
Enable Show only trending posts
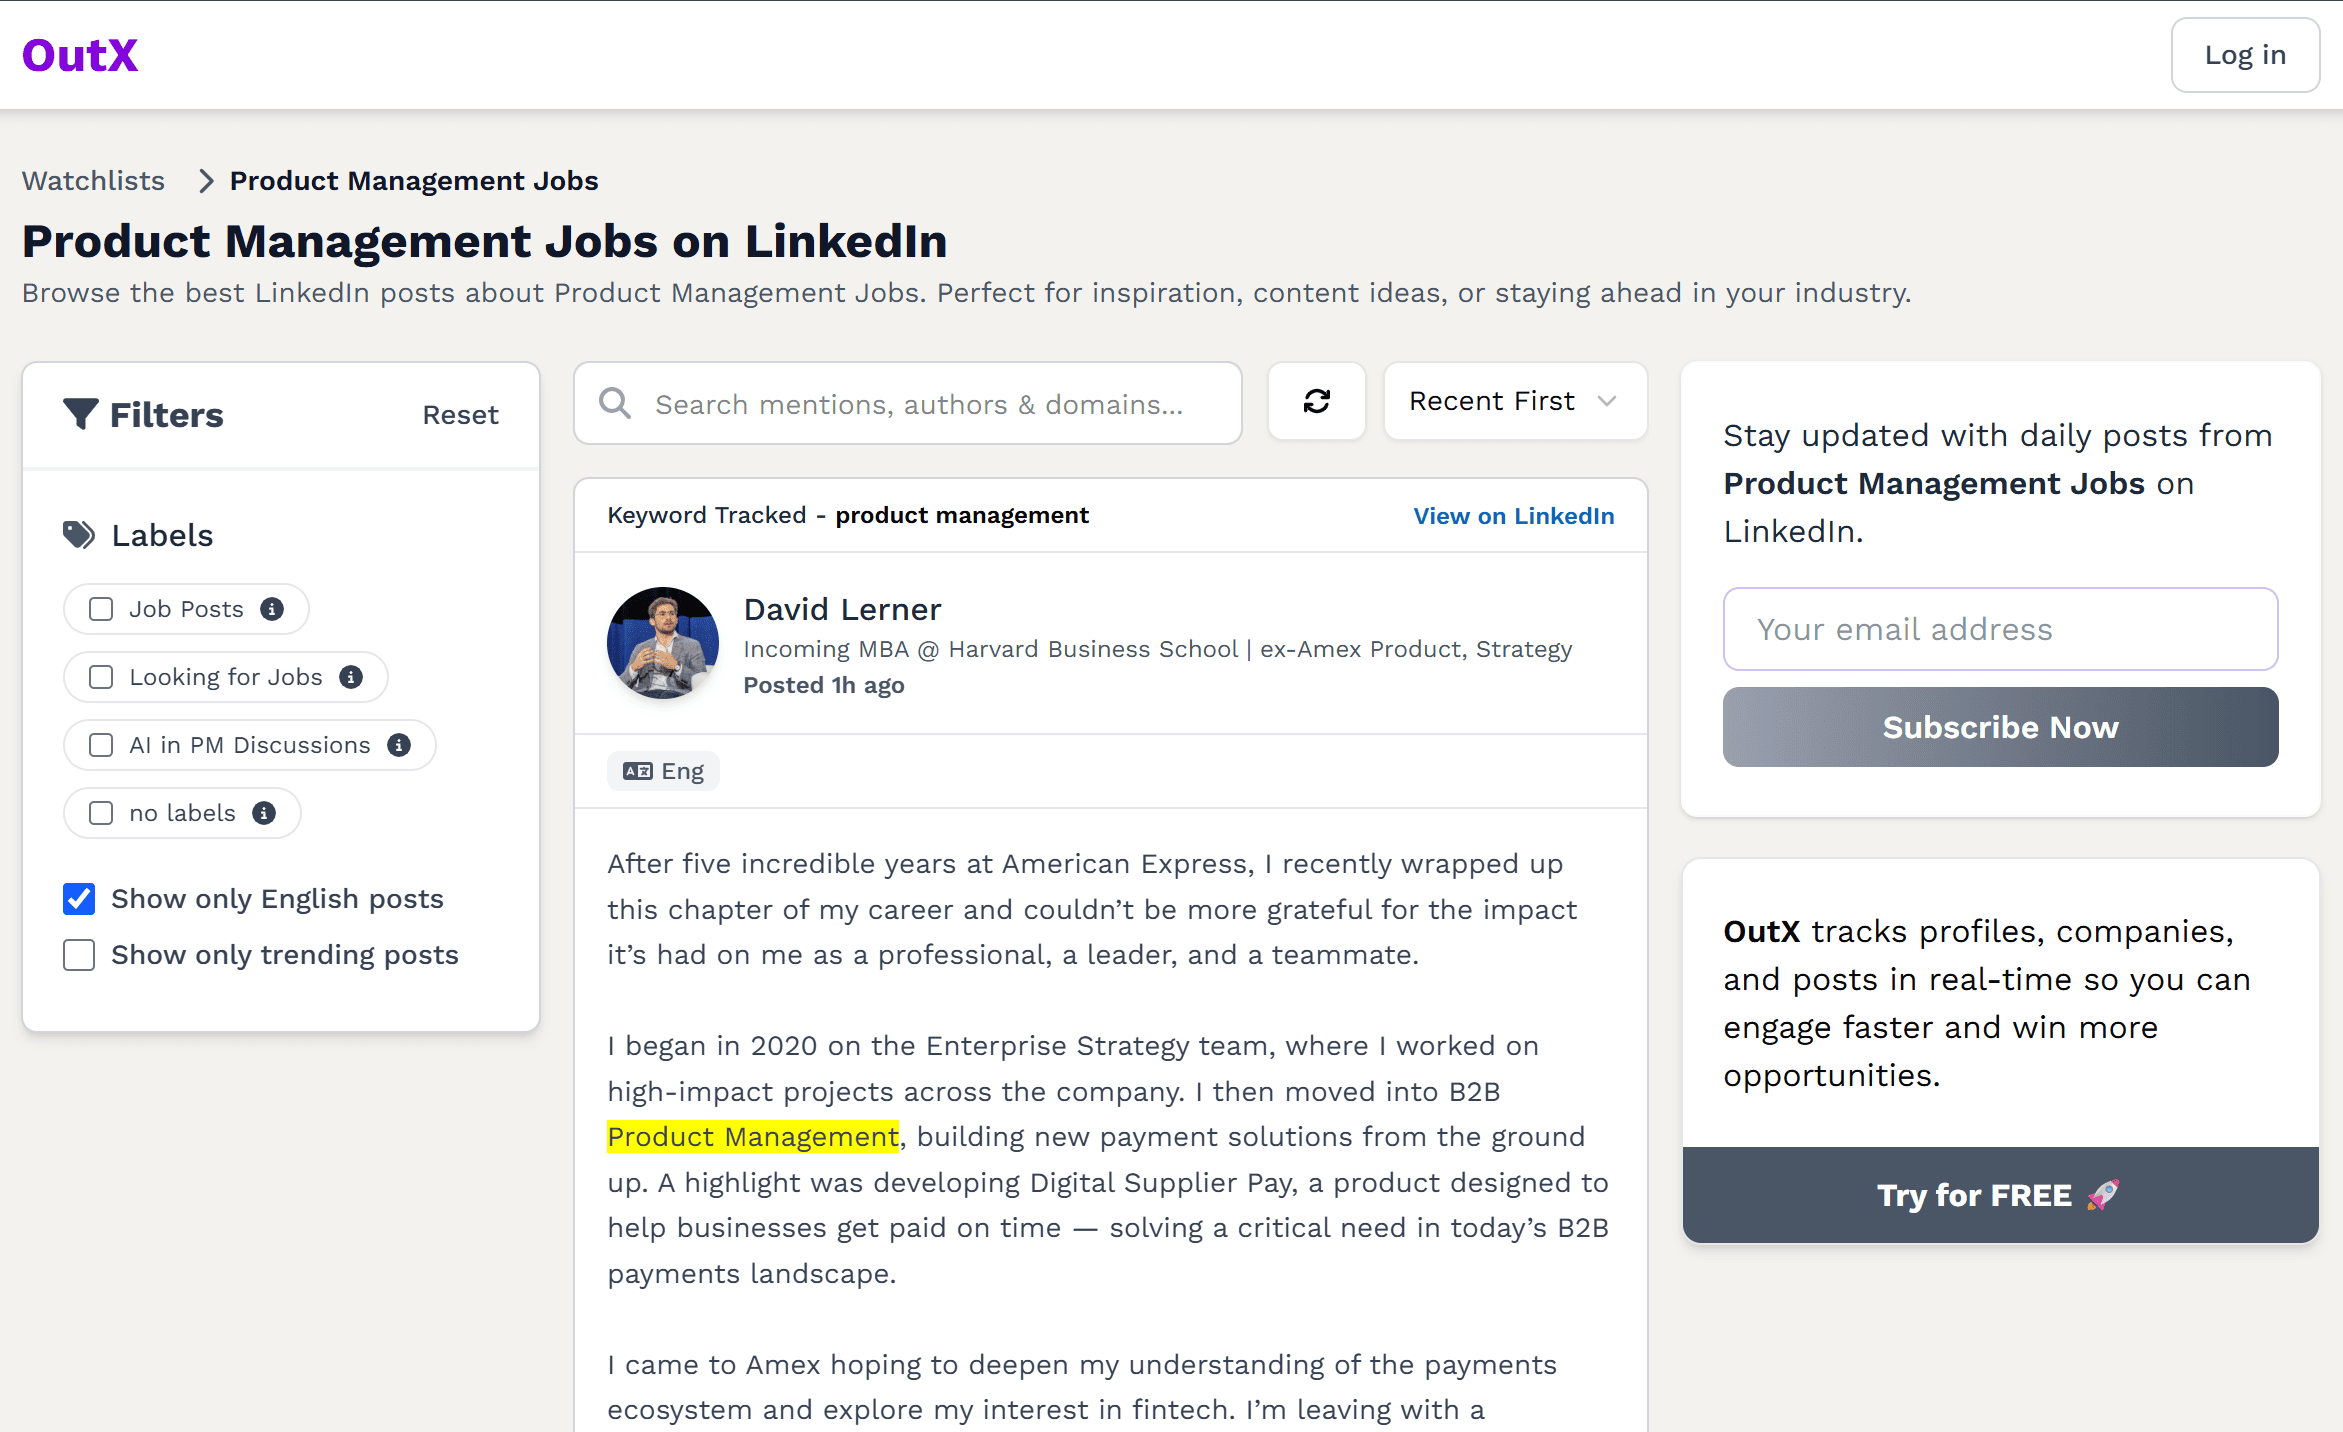78,954
